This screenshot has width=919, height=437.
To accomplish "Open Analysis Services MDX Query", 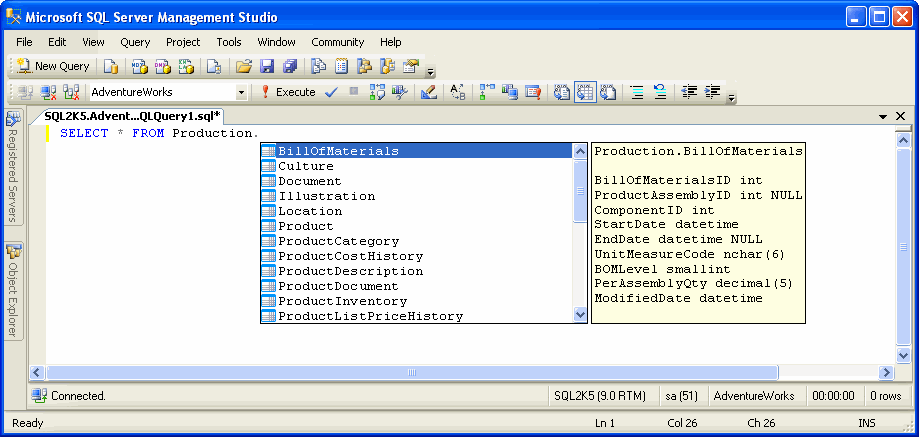I will (139, 66).
